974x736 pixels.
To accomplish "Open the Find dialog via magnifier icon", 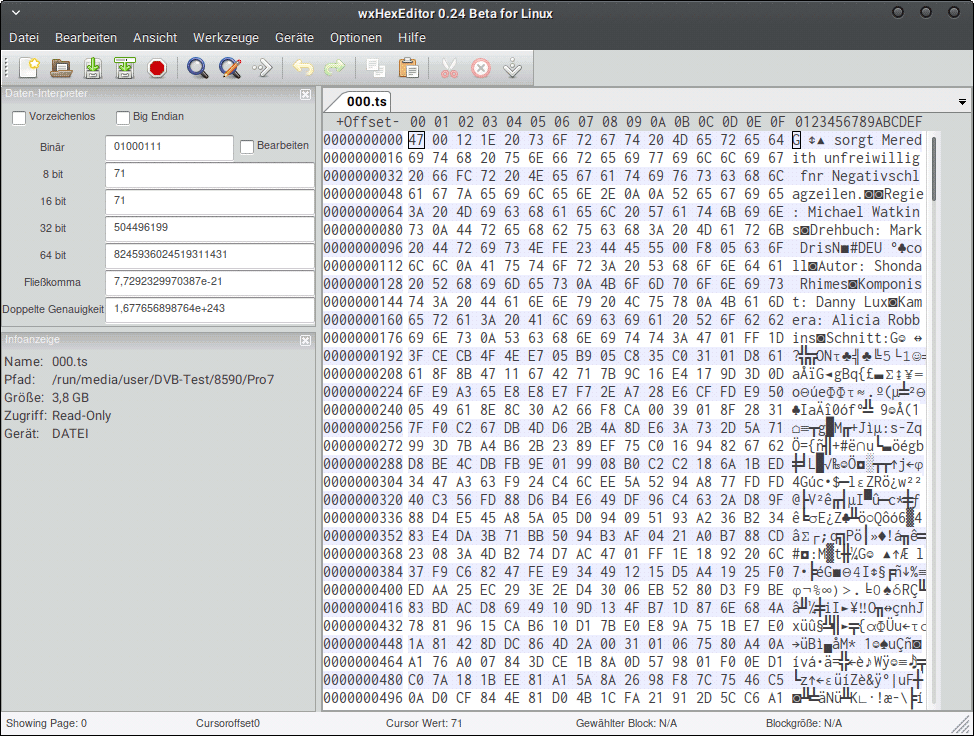I will click(197, 68).
